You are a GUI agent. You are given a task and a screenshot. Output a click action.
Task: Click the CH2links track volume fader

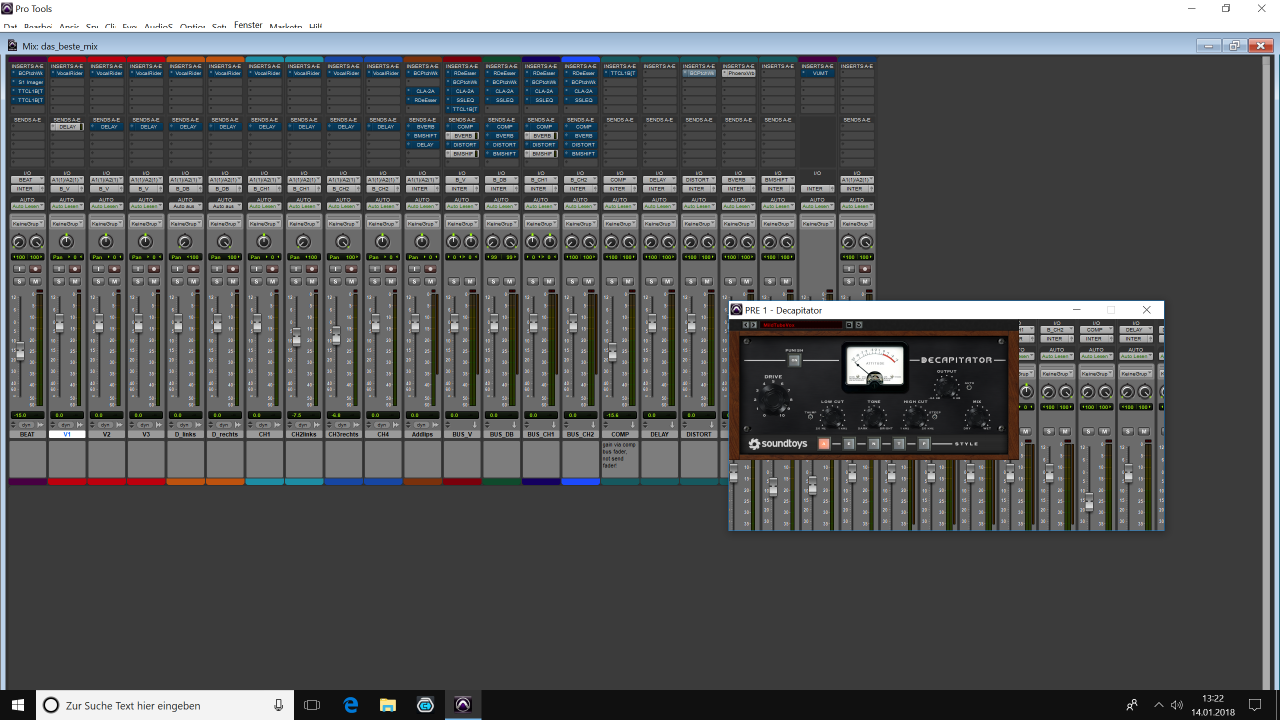click(296, 337)
